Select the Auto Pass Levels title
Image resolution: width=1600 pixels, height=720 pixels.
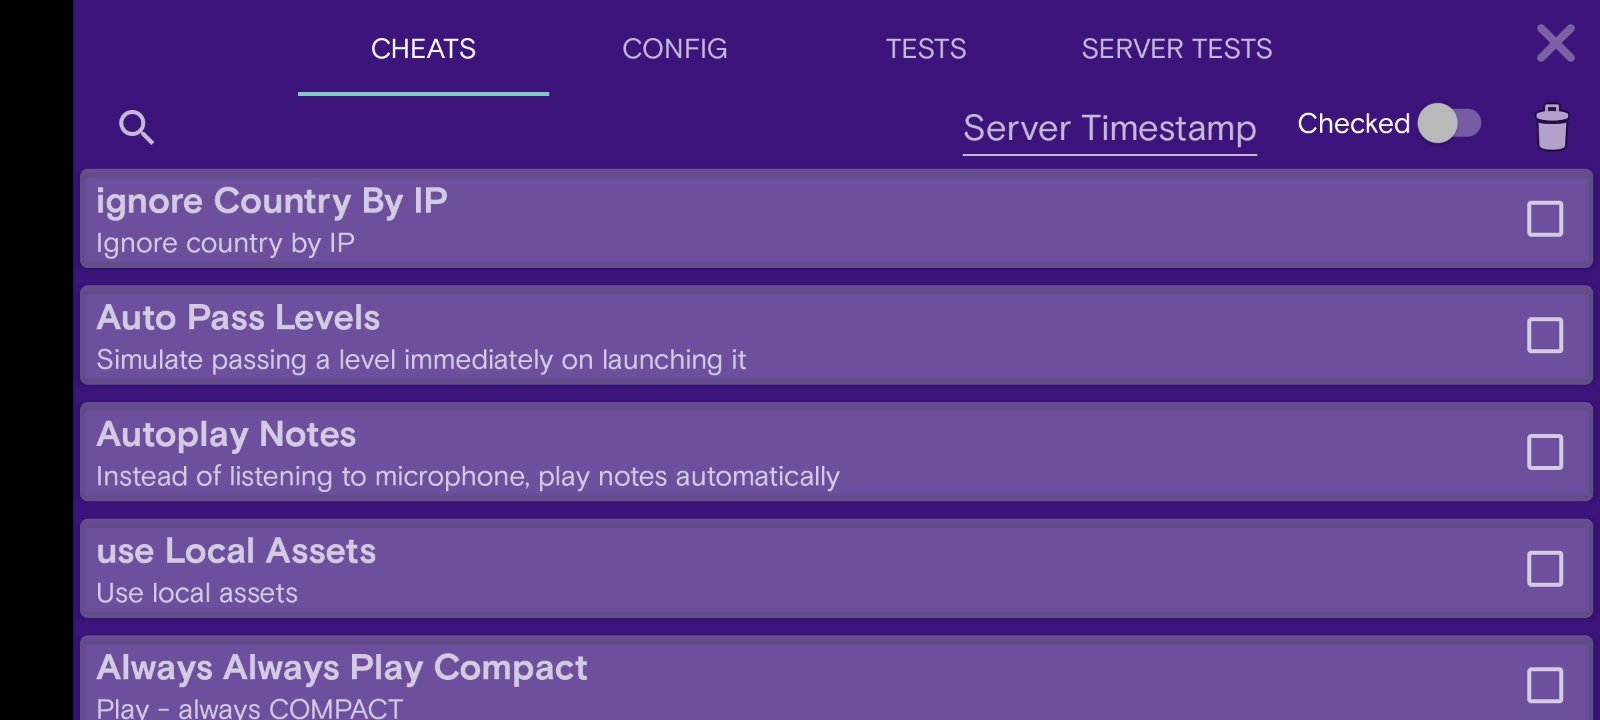coord(238,318)
